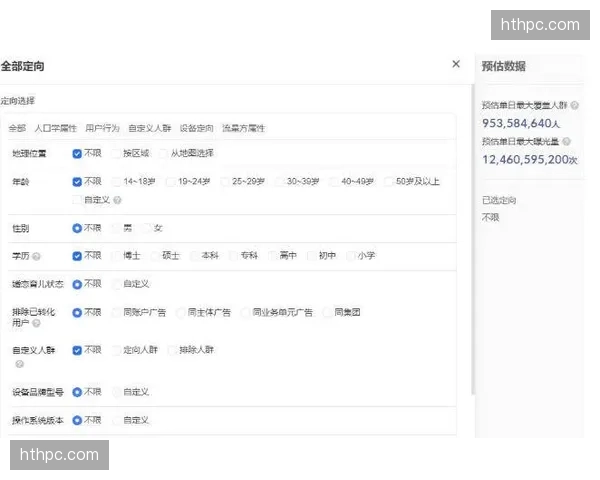Check 高中 education level
The width and height of the screenshot is (600, 480).
pos(273,256)
